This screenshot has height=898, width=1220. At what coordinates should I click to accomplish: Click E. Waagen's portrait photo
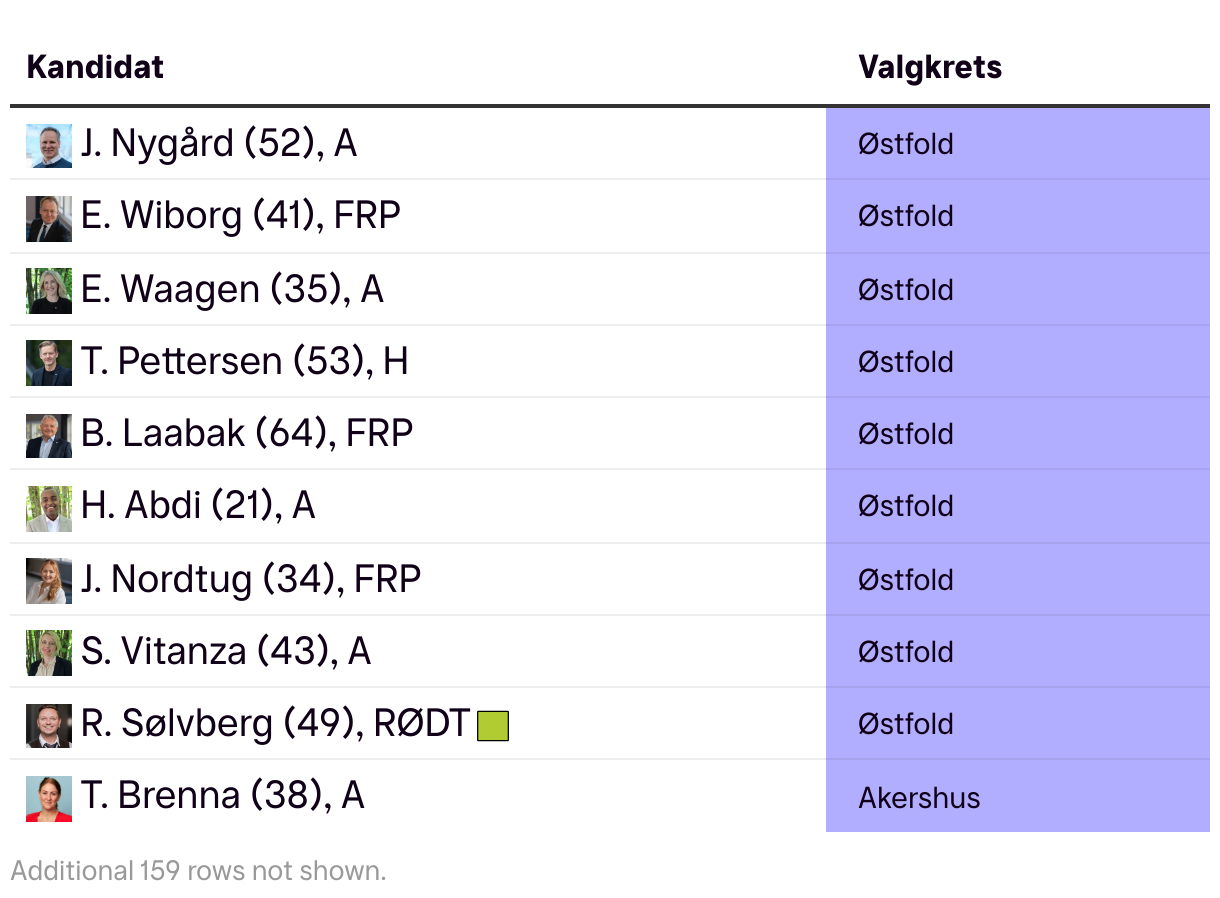(x=49, y=291)
